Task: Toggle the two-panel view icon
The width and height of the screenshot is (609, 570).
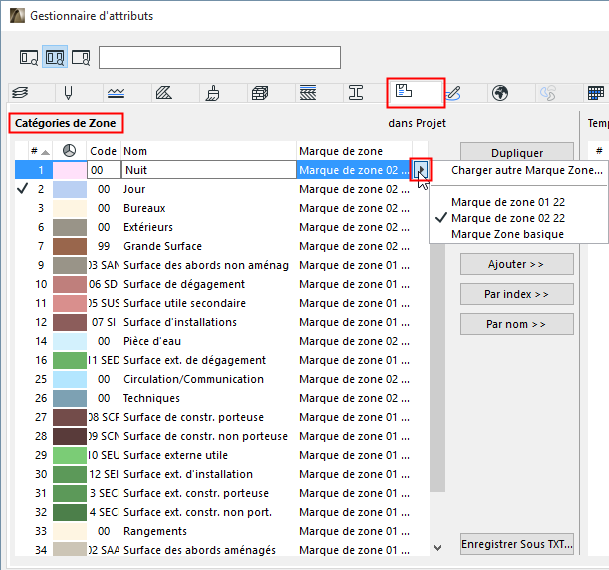Action: coord(55,57)
